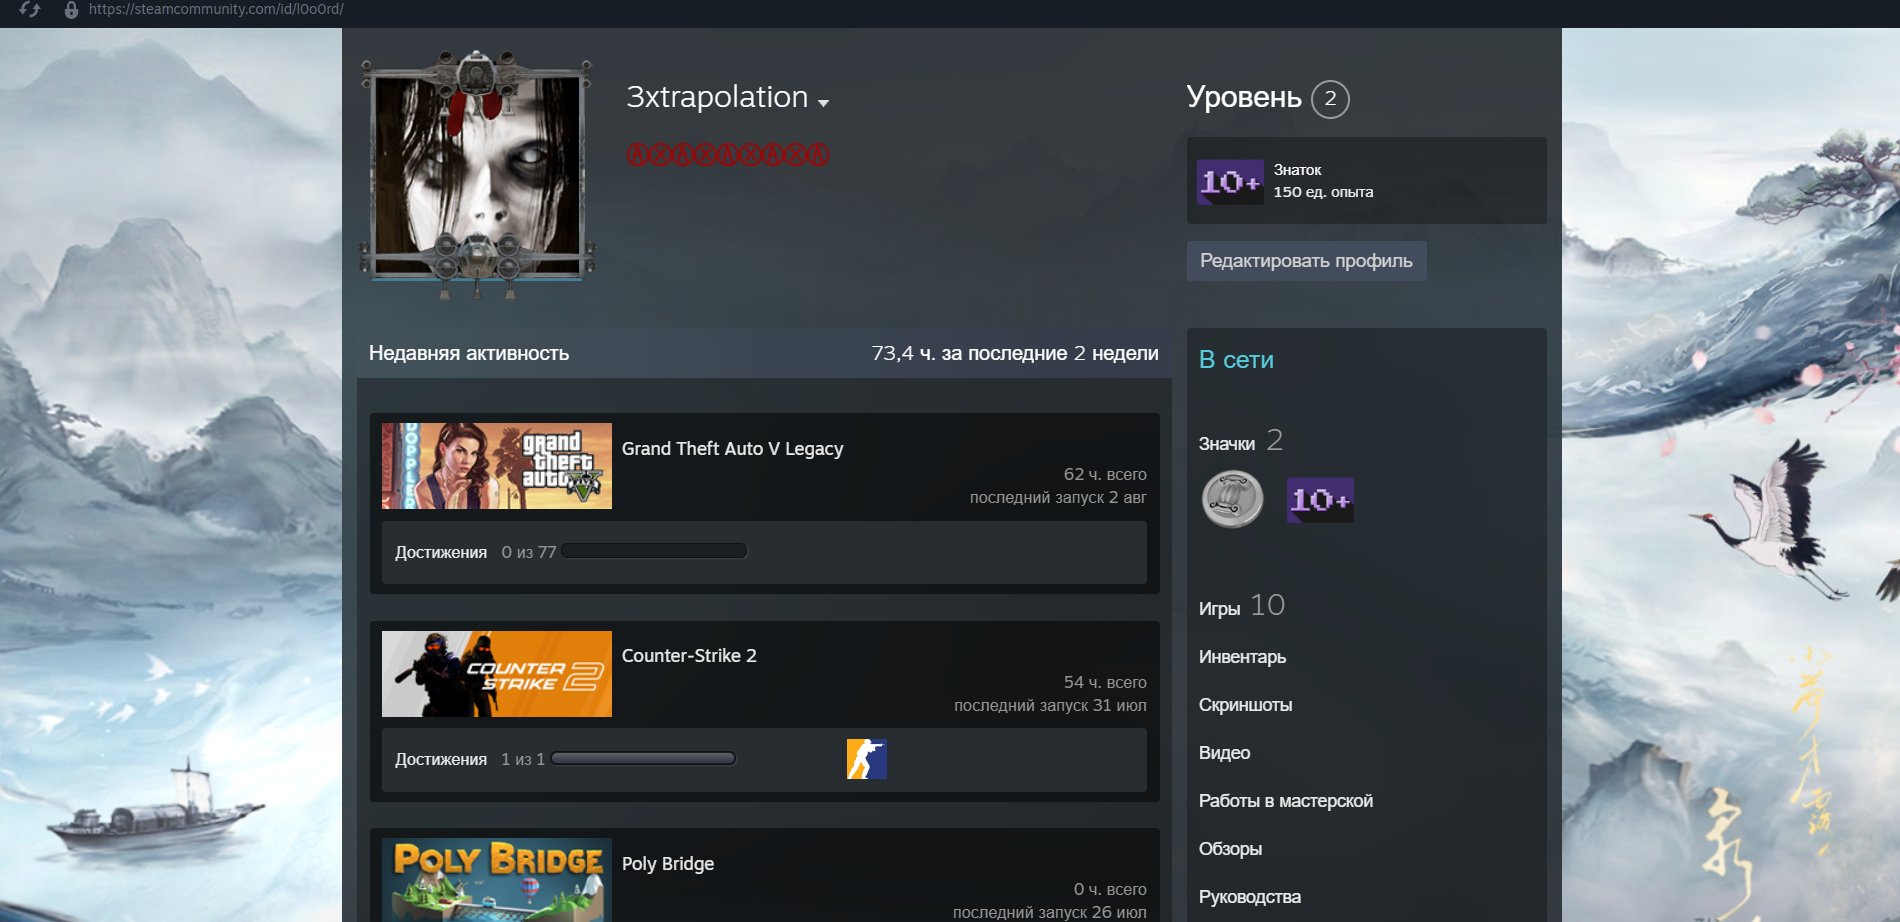Click Достижения label for Counter-Strike 2
1900x922 pixels.
point(441,759)
